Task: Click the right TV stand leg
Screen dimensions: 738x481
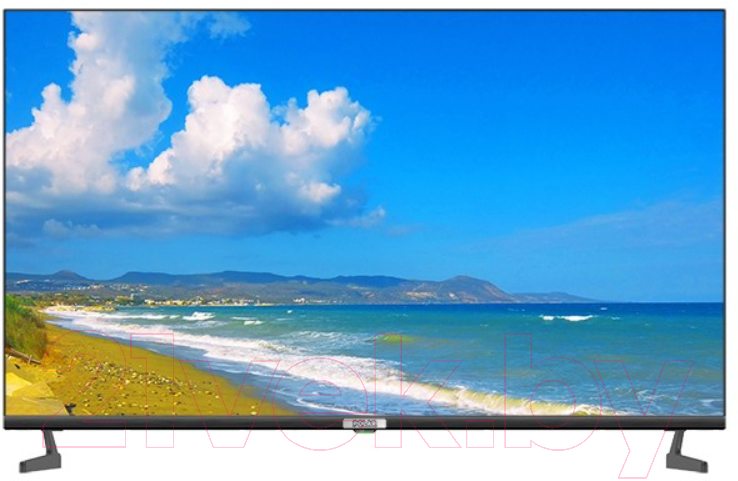Action: click(x=687, y=451)
